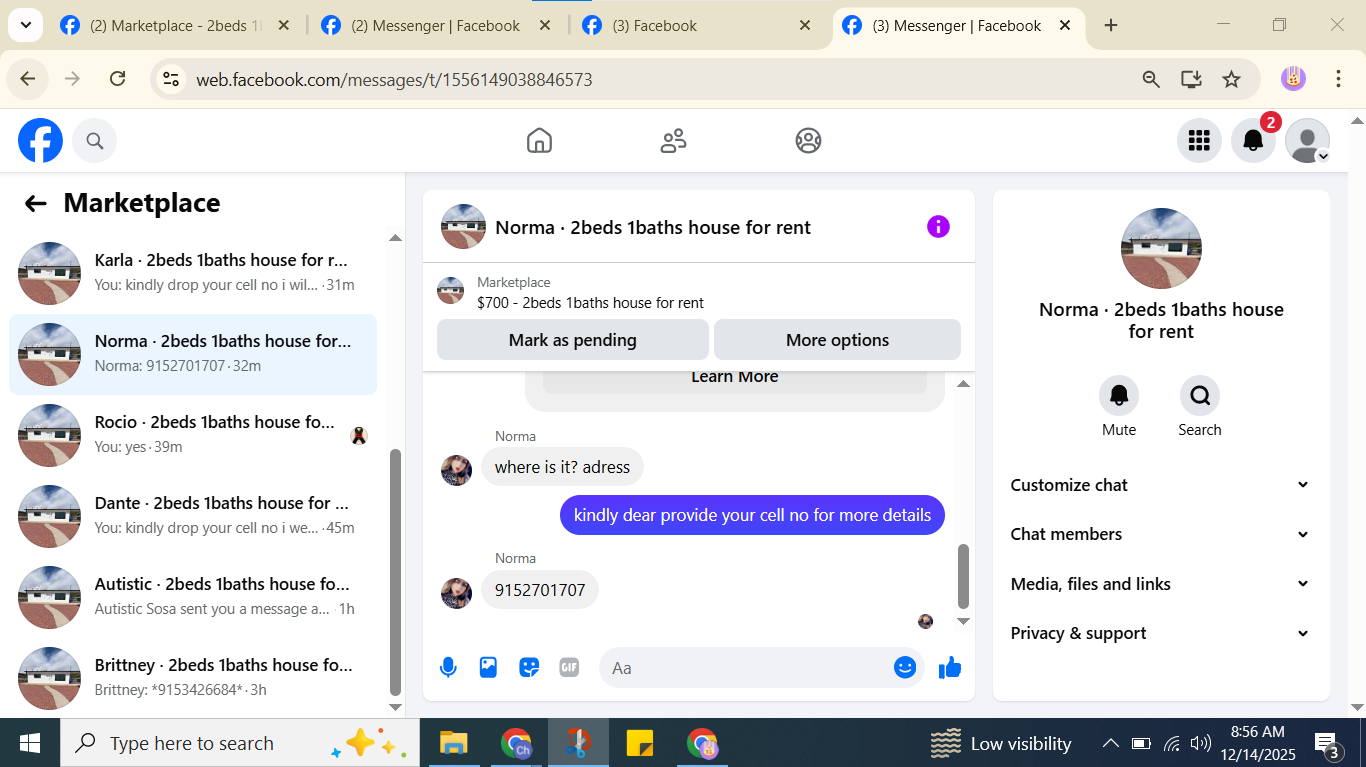This screenshot has height=767, width=1366.
Task: Open conversation information purple icon
Action: tap(938, 227)
